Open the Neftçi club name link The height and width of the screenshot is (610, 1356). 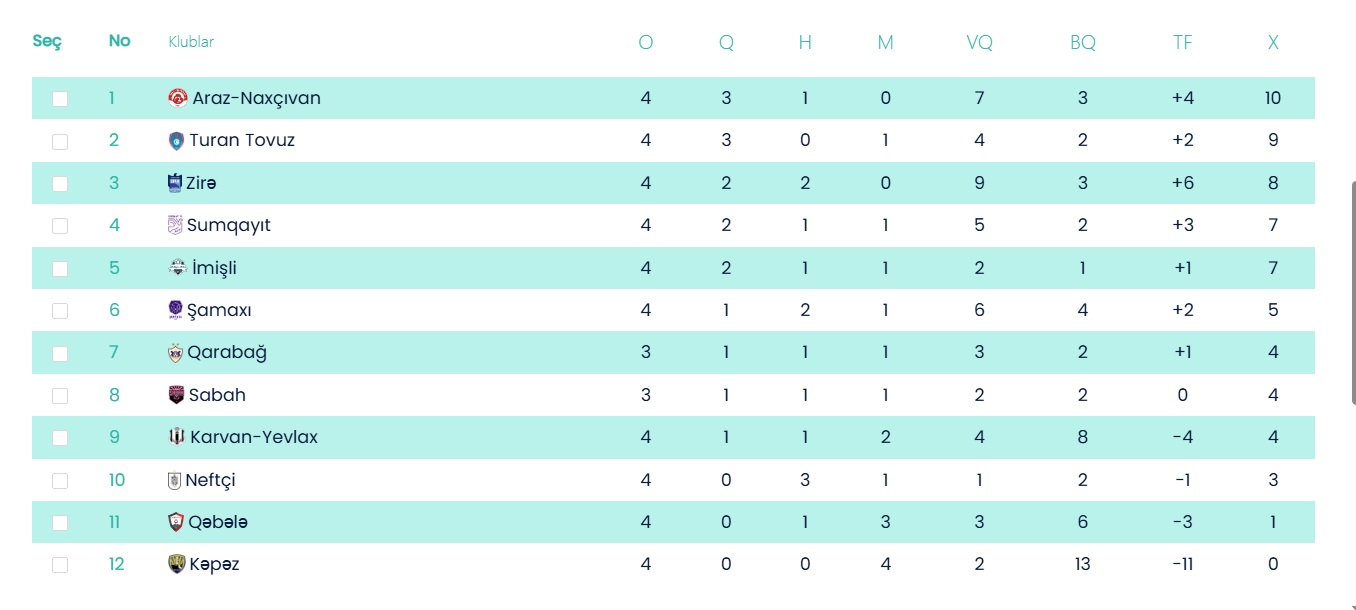[210, 480]
